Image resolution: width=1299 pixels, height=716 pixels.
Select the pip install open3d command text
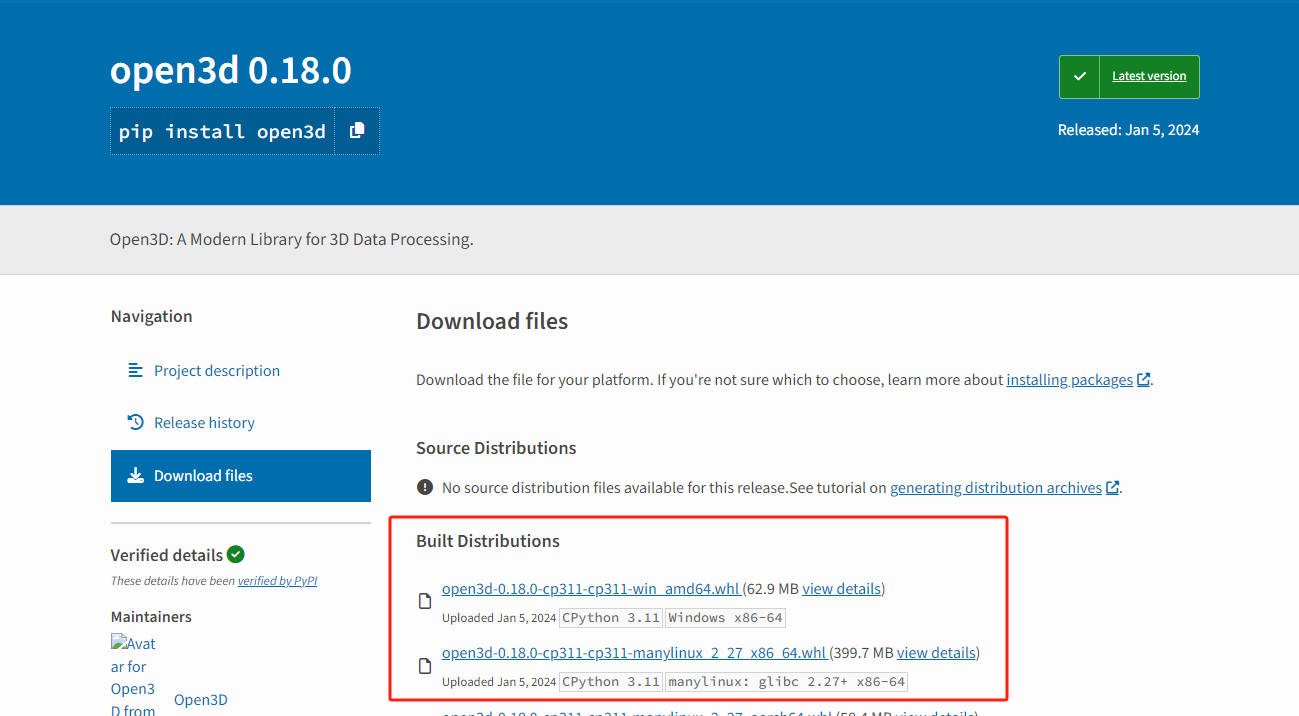coord(222,132)
